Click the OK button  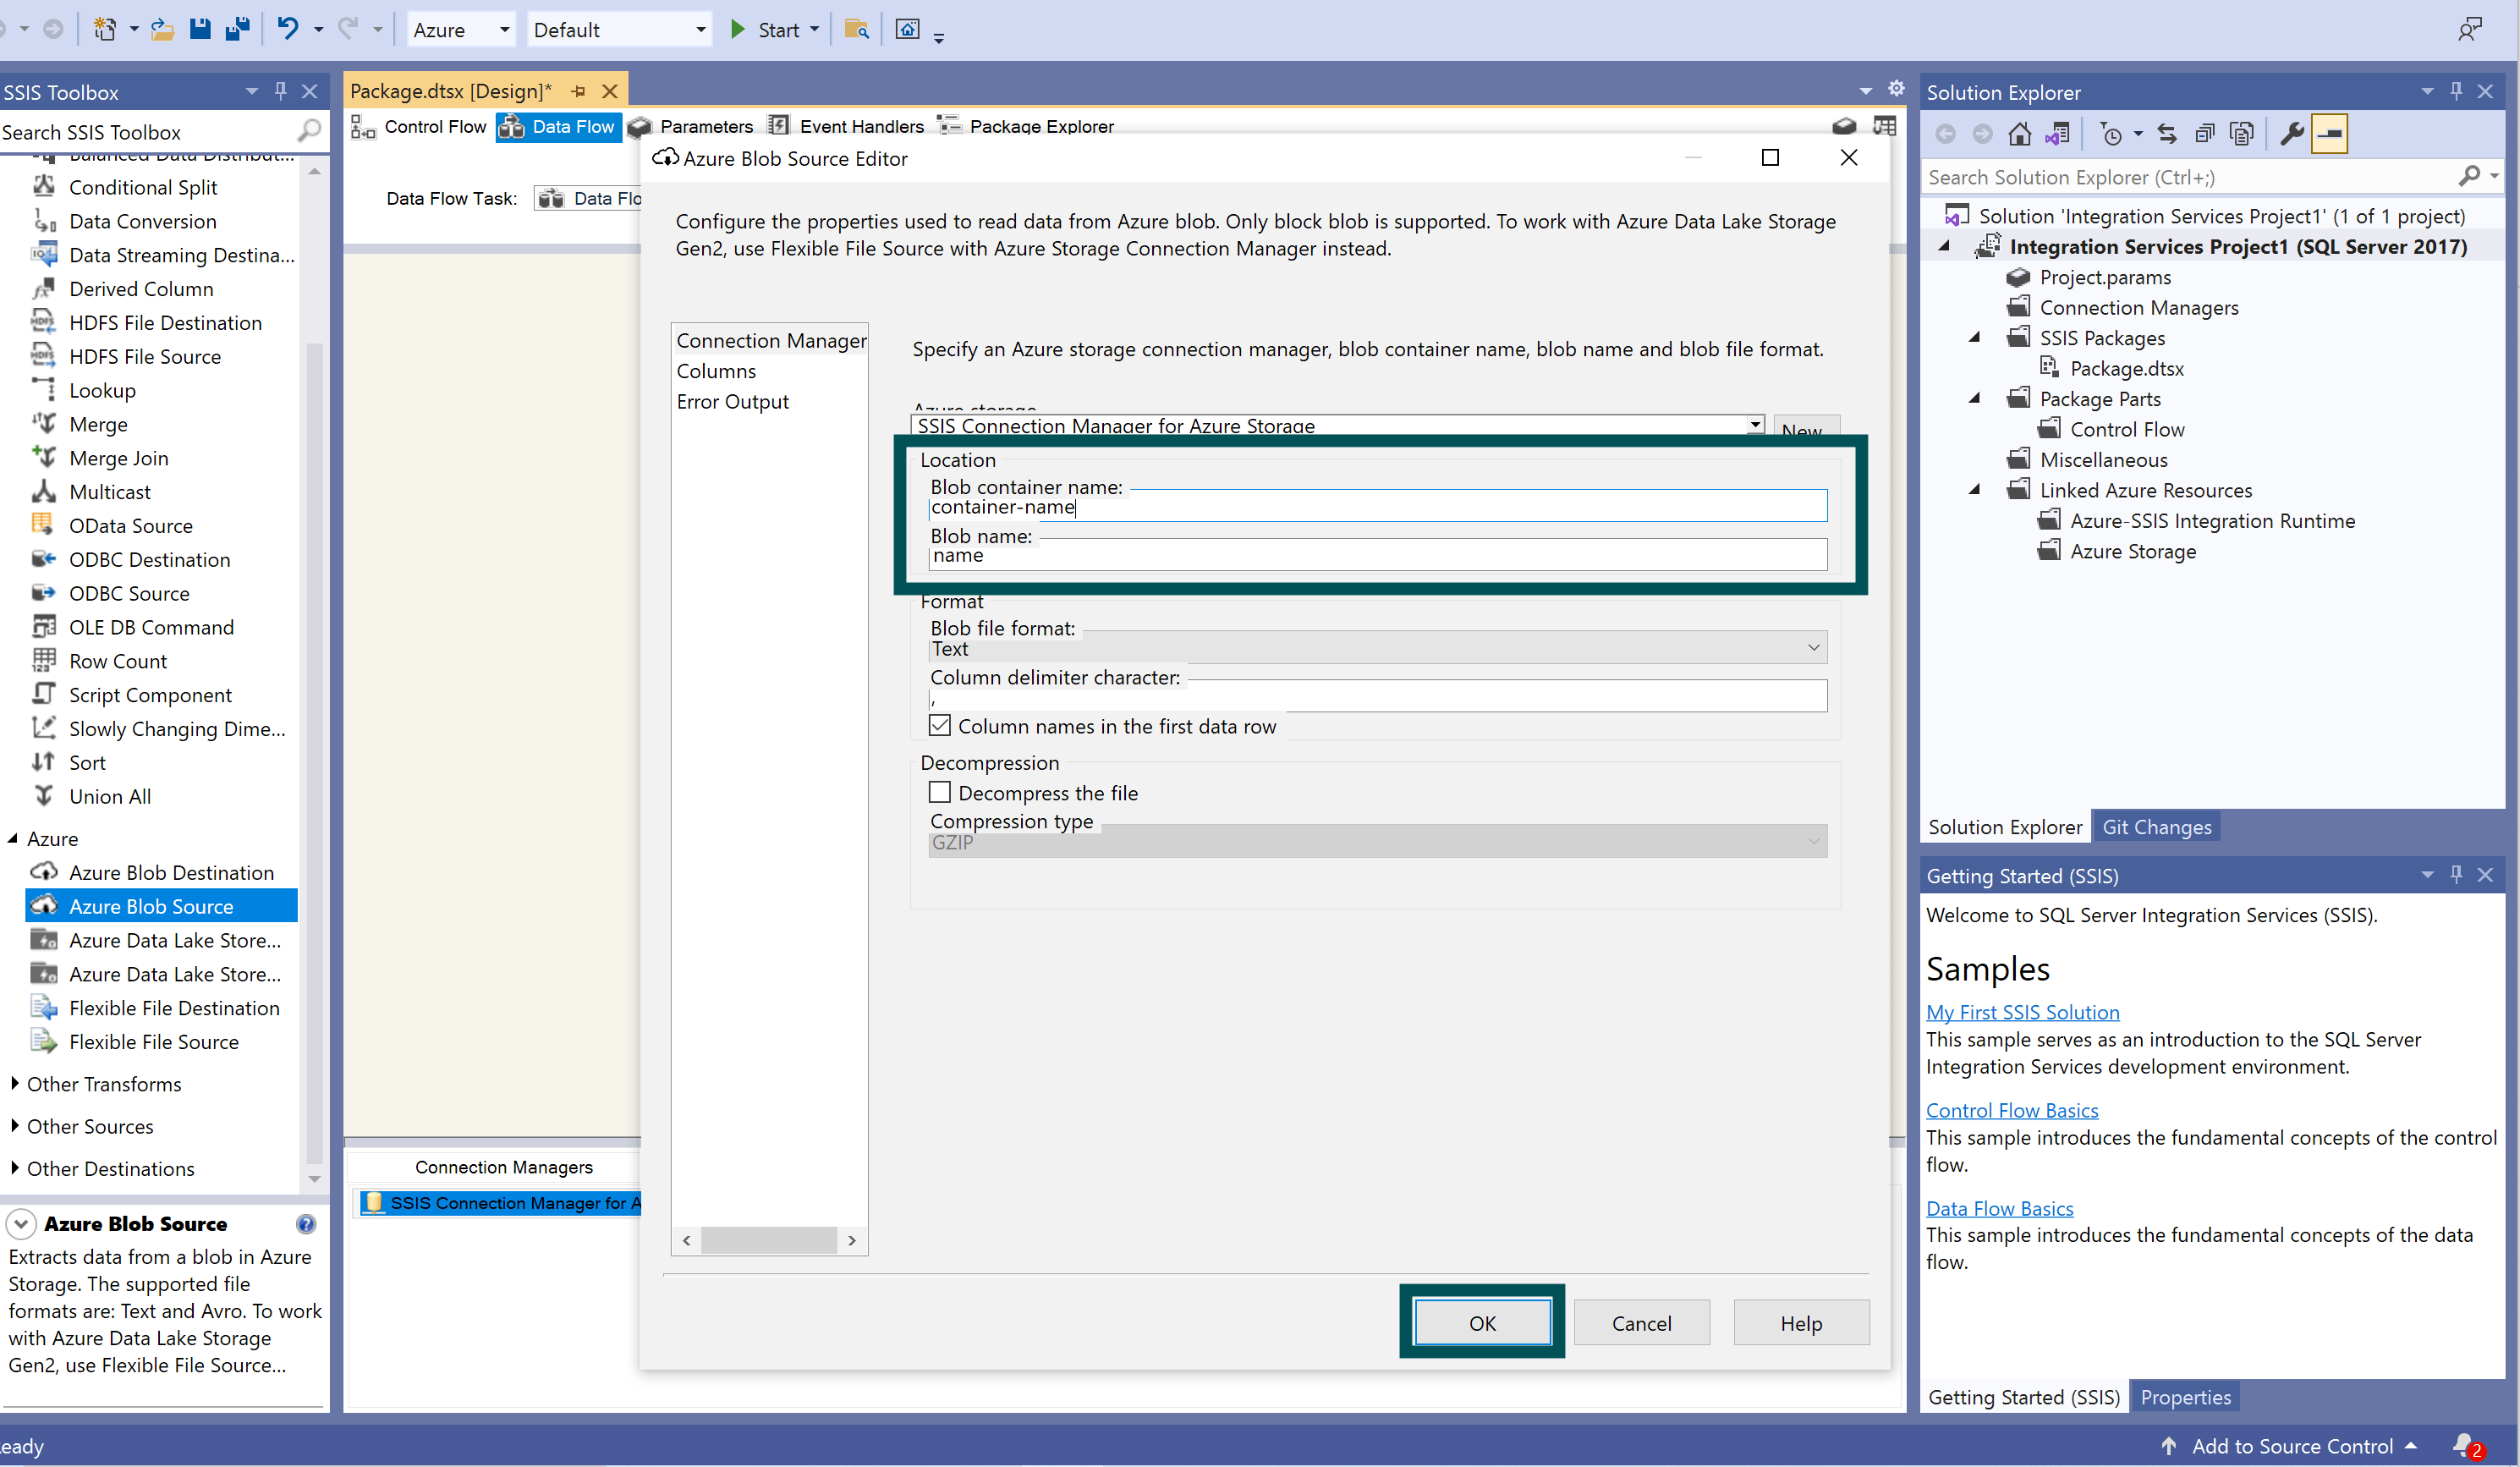(1482, 1322)
